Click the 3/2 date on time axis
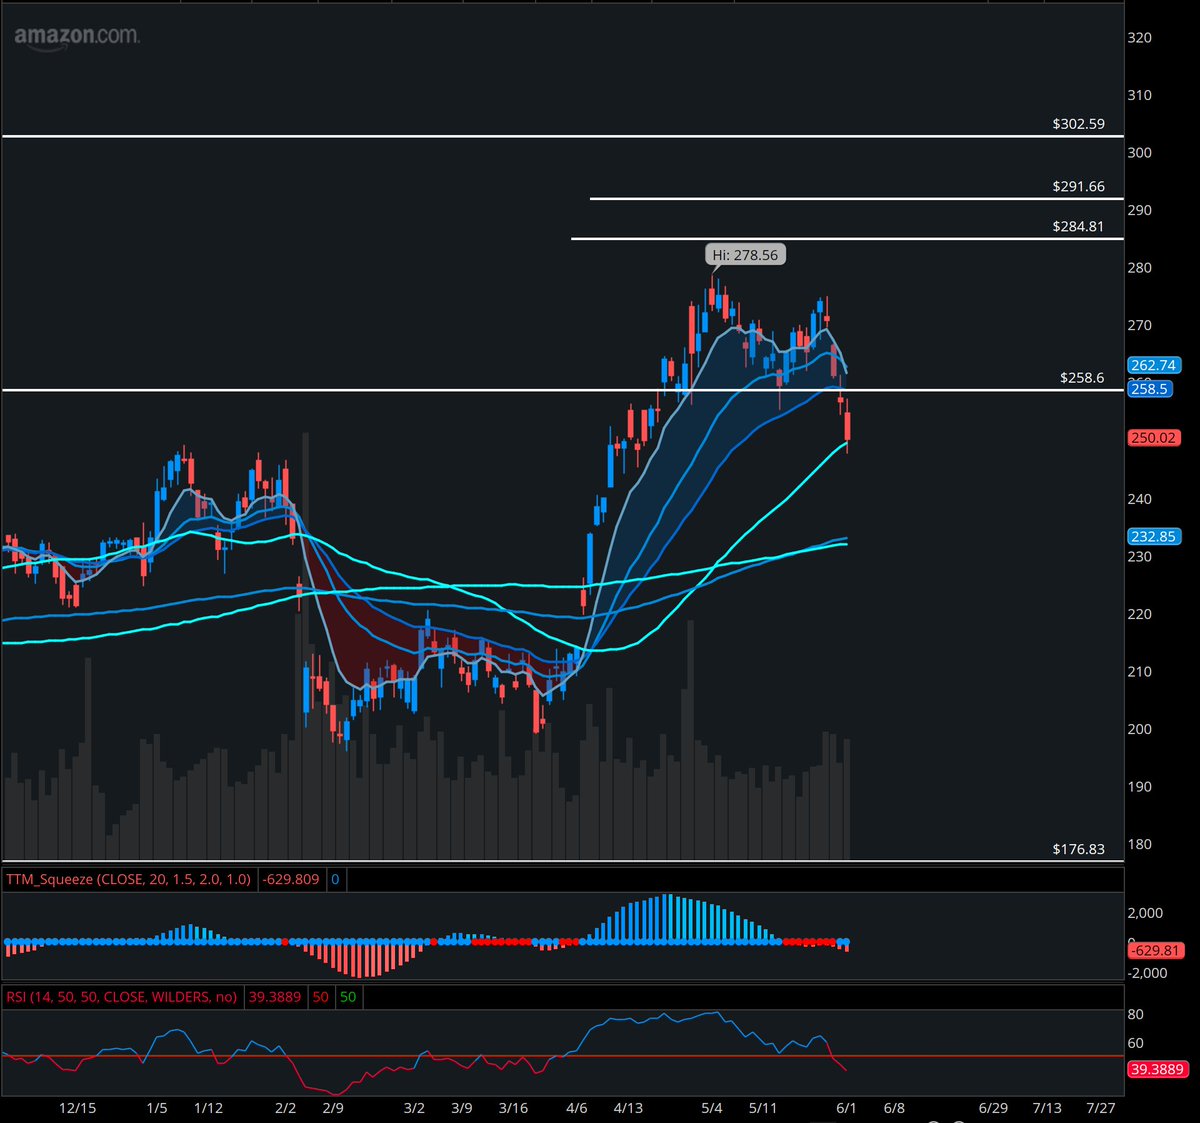Viewport: 1200px width, 1123px height. (x=414, y=1108)
